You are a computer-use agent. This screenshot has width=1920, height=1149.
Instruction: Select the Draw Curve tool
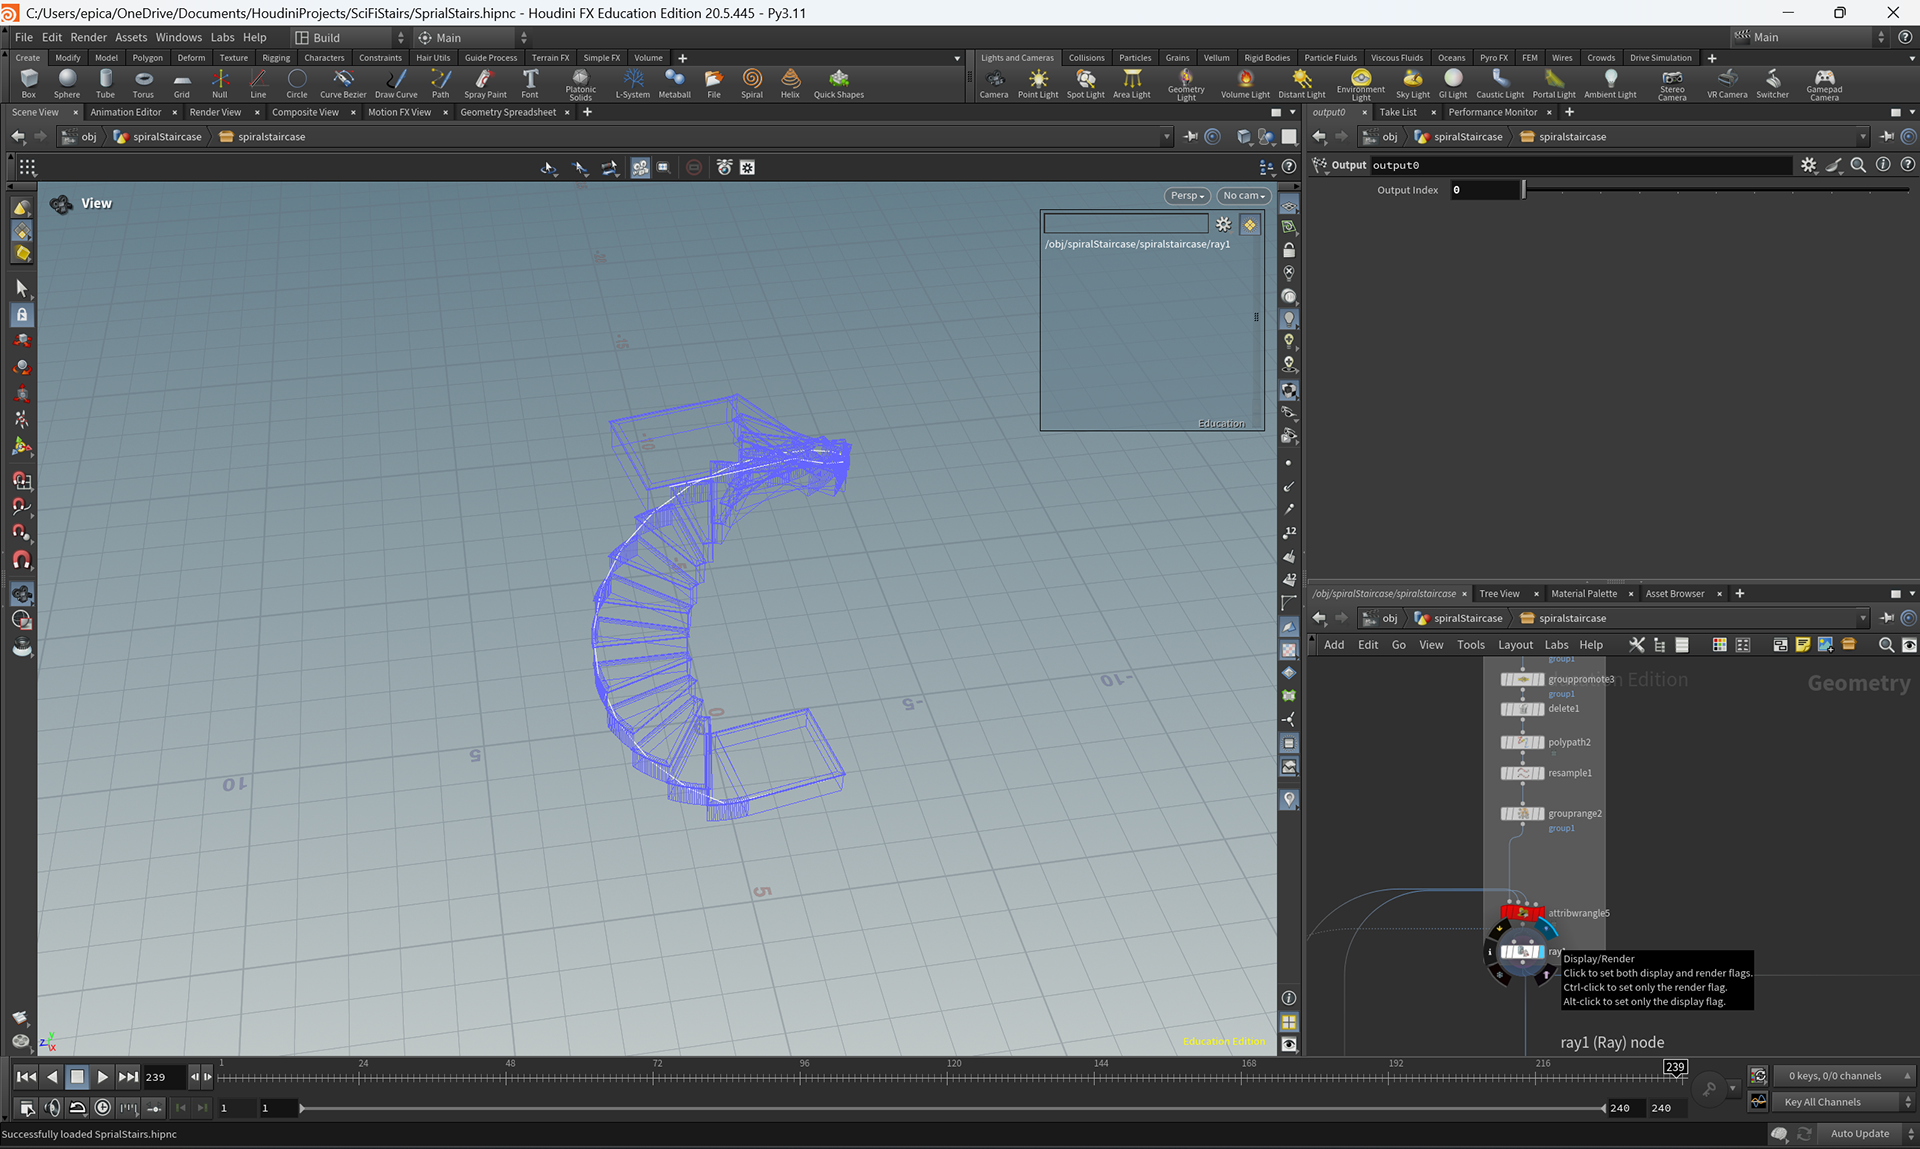(396, 83)
